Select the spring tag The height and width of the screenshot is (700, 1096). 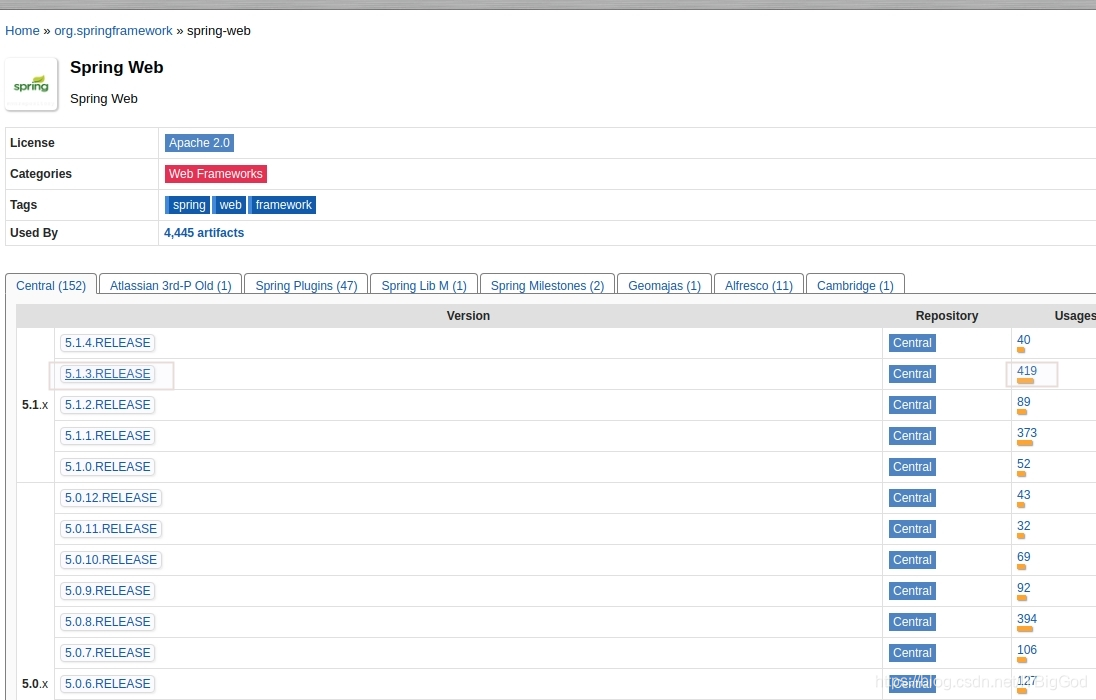pos(189,205)
